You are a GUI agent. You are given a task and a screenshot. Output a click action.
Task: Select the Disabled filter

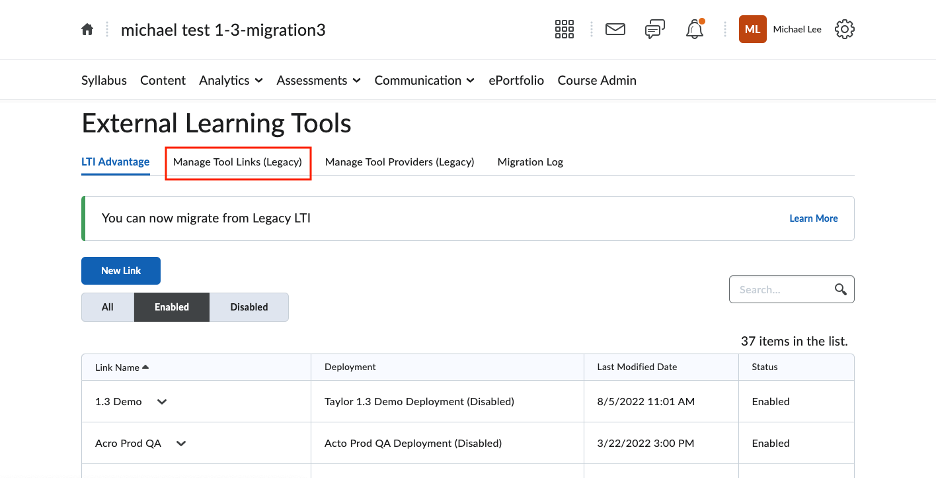tap(249, 307)
